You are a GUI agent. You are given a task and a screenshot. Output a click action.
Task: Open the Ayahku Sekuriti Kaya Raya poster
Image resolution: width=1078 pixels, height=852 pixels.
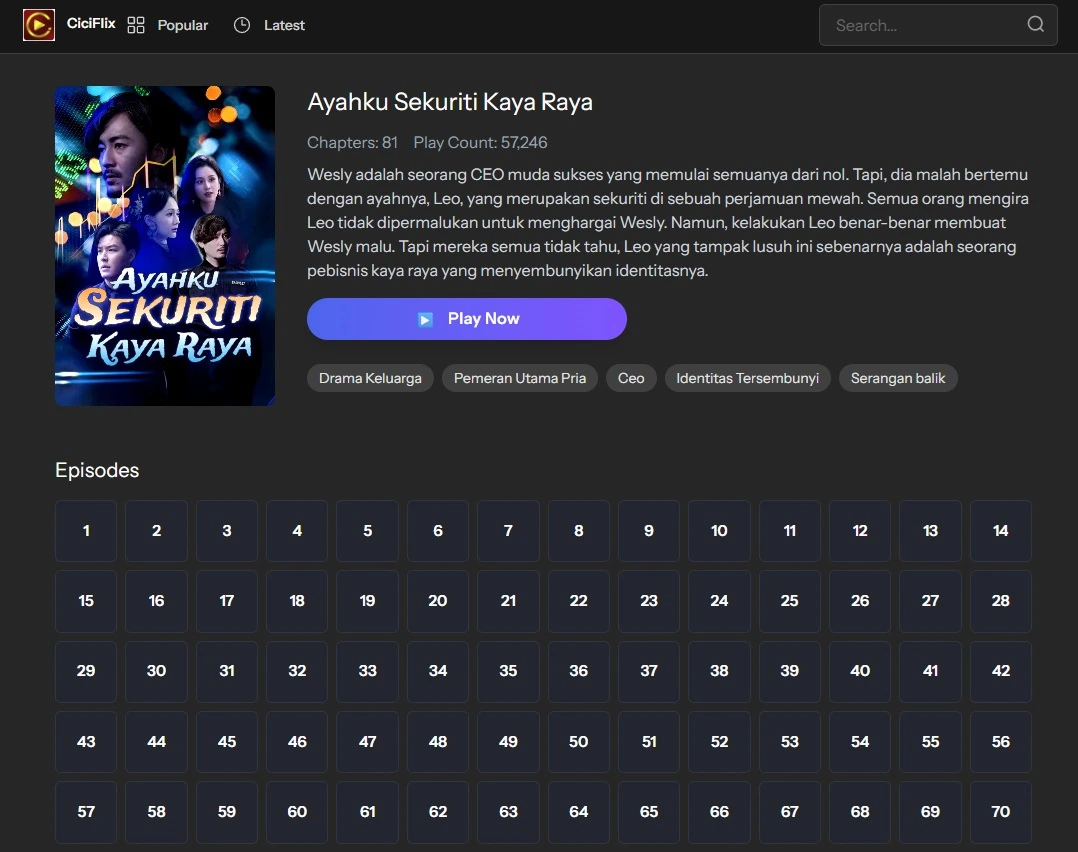[x=165, y=246]
